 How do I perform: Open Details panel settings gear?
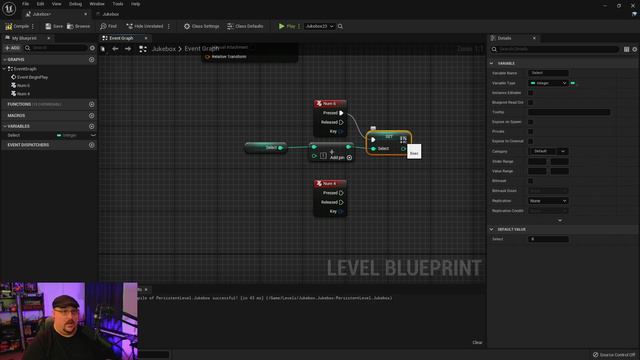click(635, 49)
